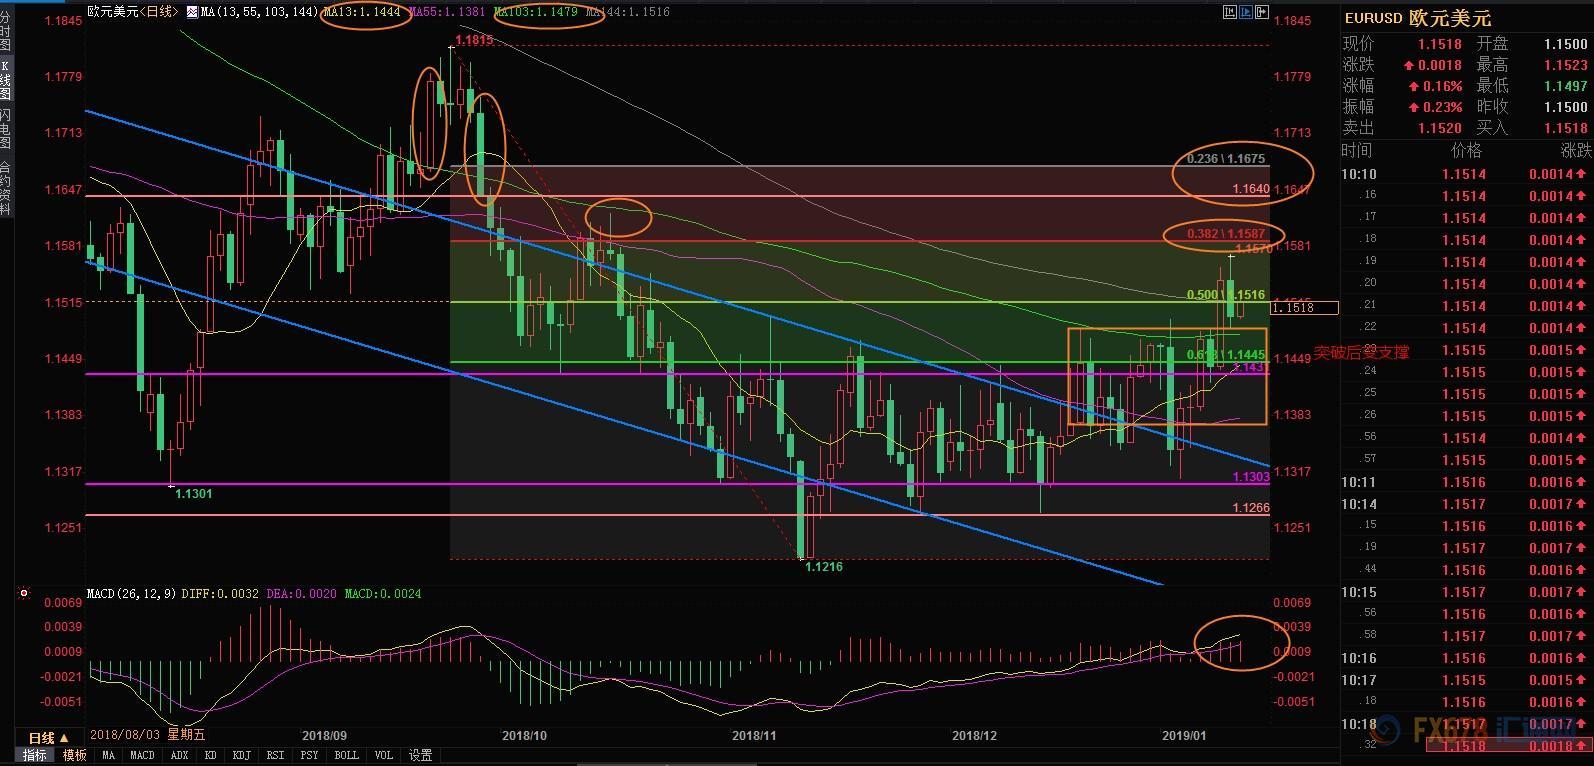Click the 时间 column header

(1357, 151)
